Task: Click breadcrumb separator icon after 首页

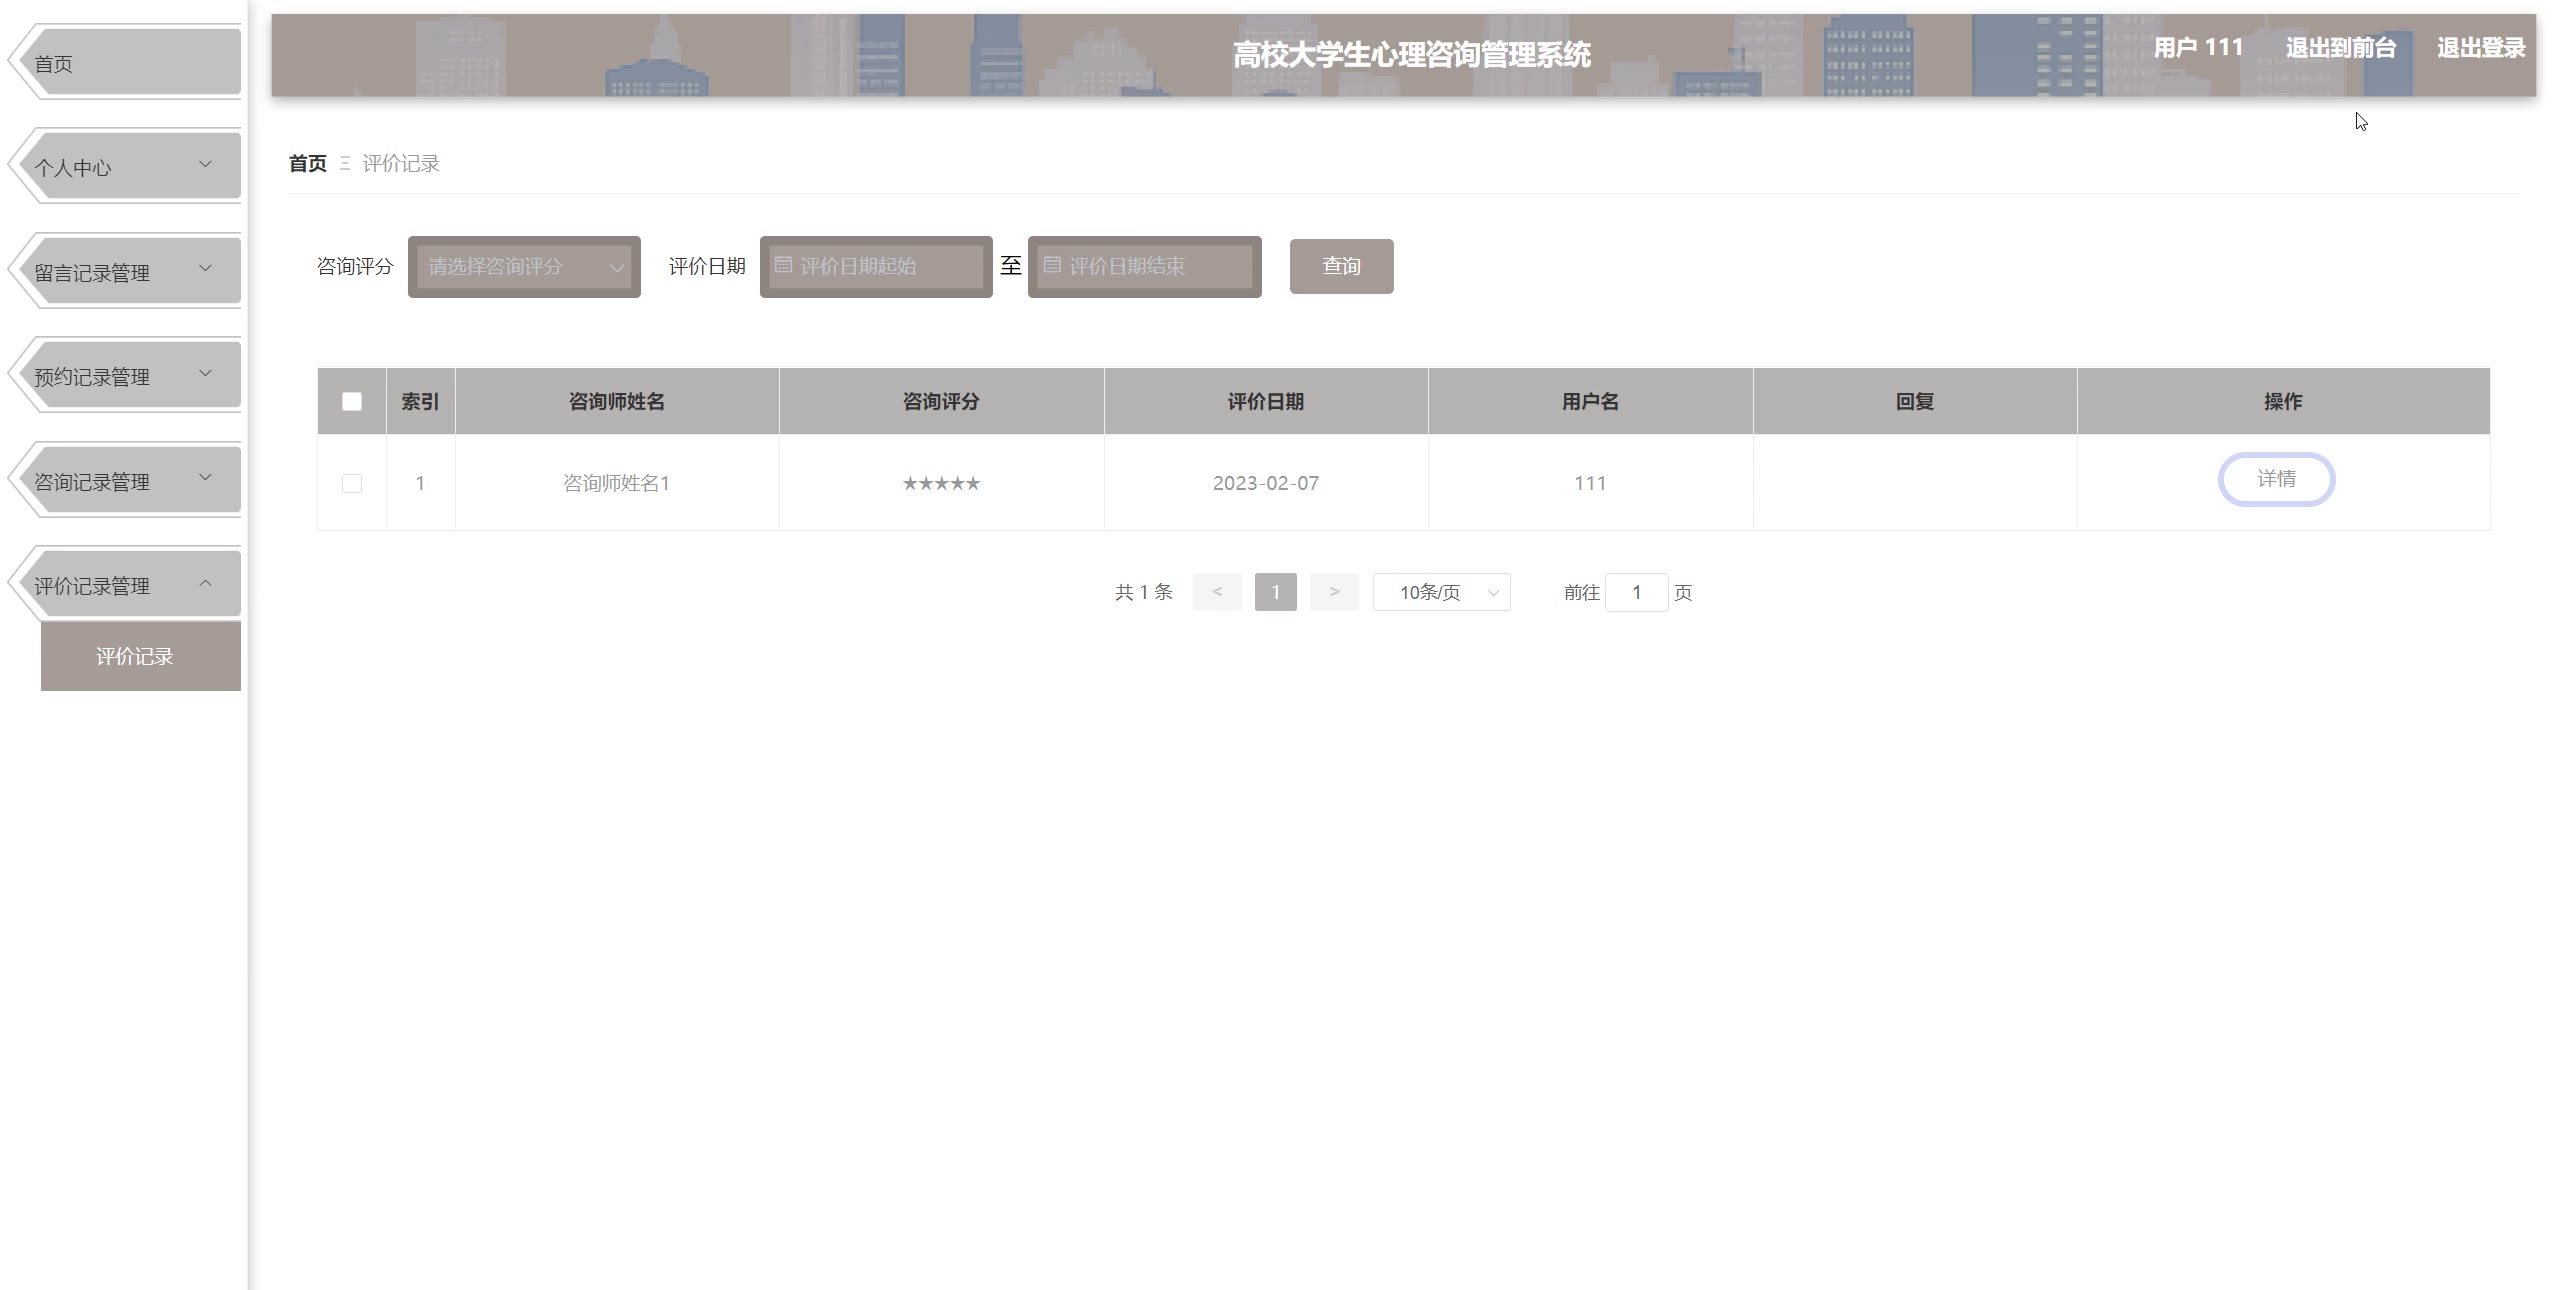Action: [344, 163]
